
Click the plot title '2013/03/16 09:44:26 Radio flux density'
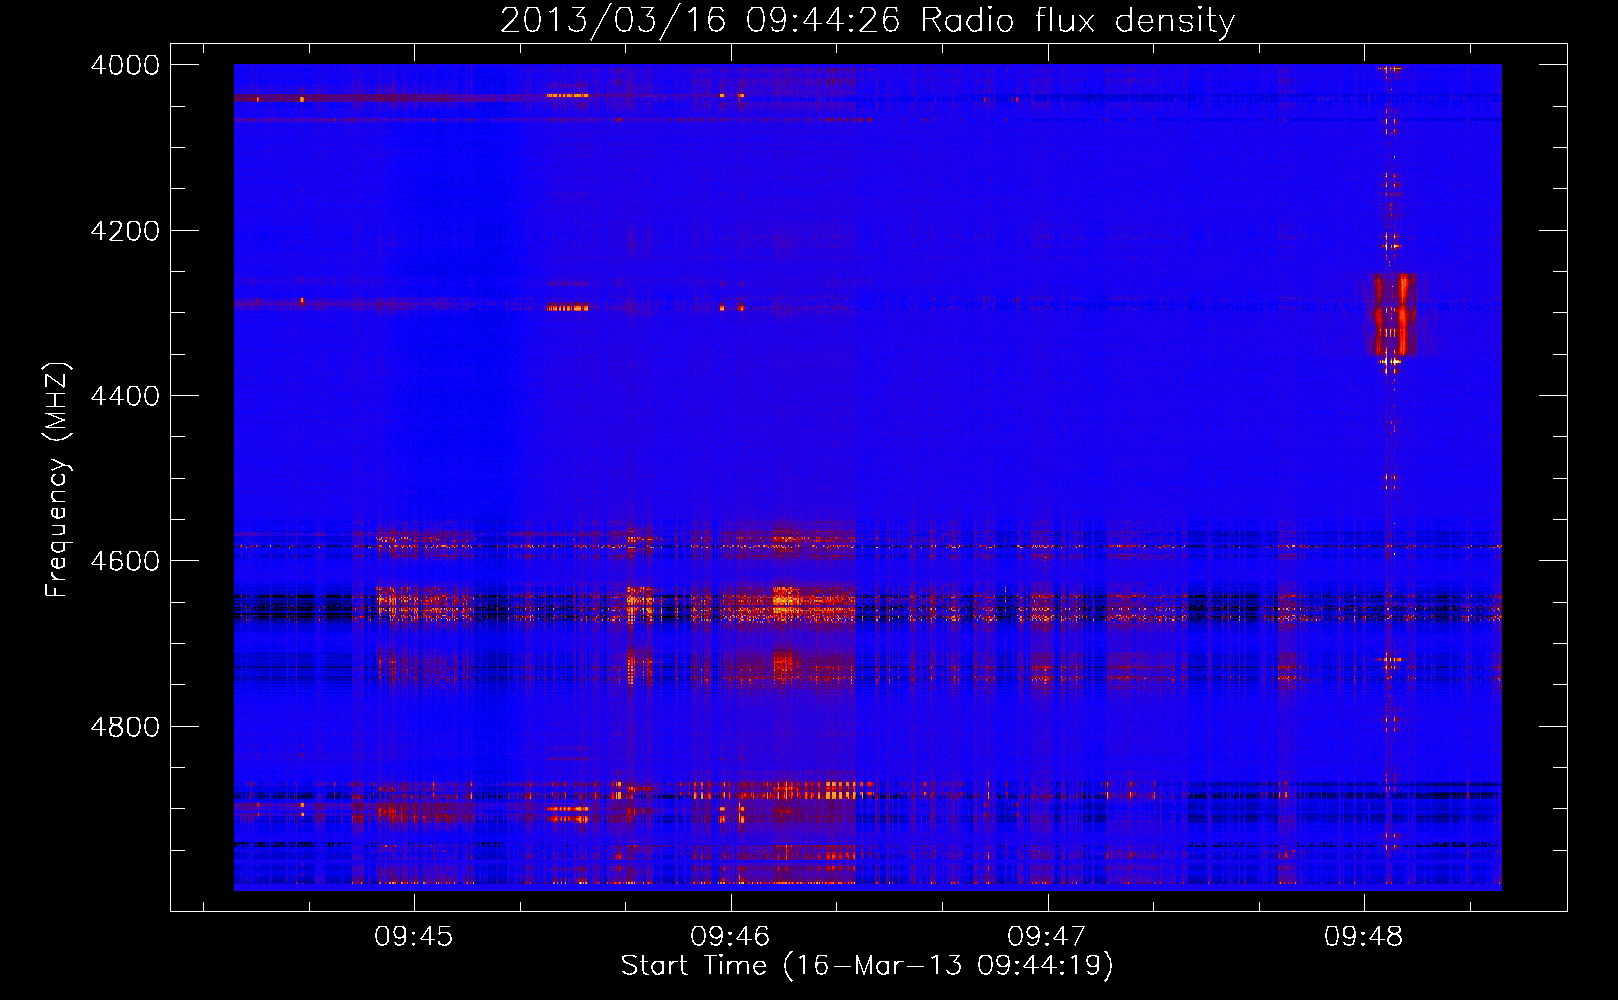pos(867,20)
